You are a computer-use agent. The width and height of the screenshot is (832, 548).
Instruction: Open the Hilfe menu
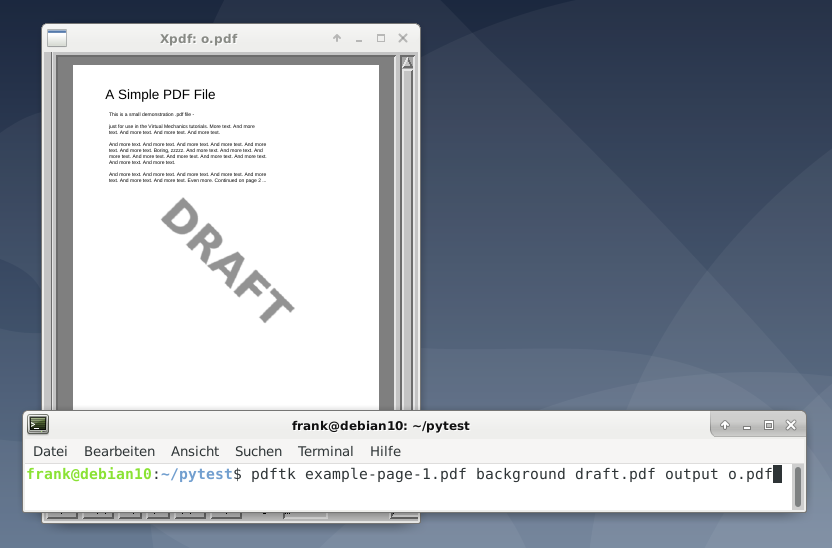pyautogui.click(x=385, y=451)
